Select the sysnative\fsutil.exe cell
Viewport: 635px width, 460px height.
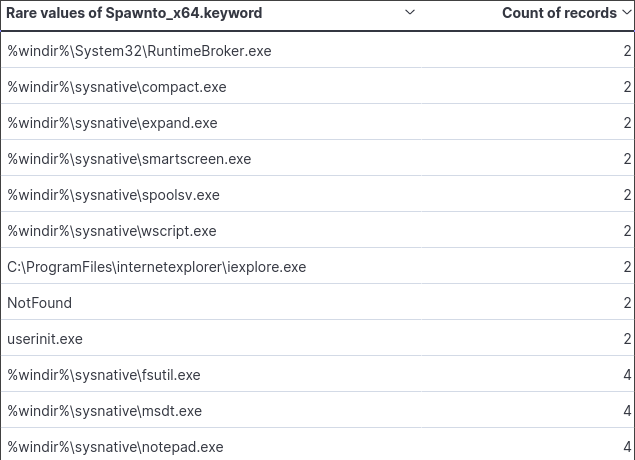pyautogui.click(x=104, y=375)
